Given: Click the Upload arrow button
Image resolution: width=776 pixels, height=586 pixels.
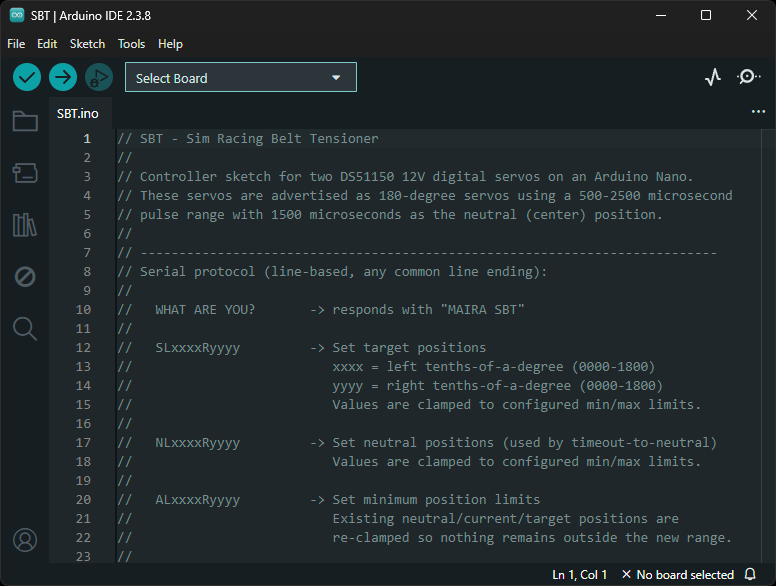Looking at the screenshot, I should pyautogui.click(x=63, y=77).
